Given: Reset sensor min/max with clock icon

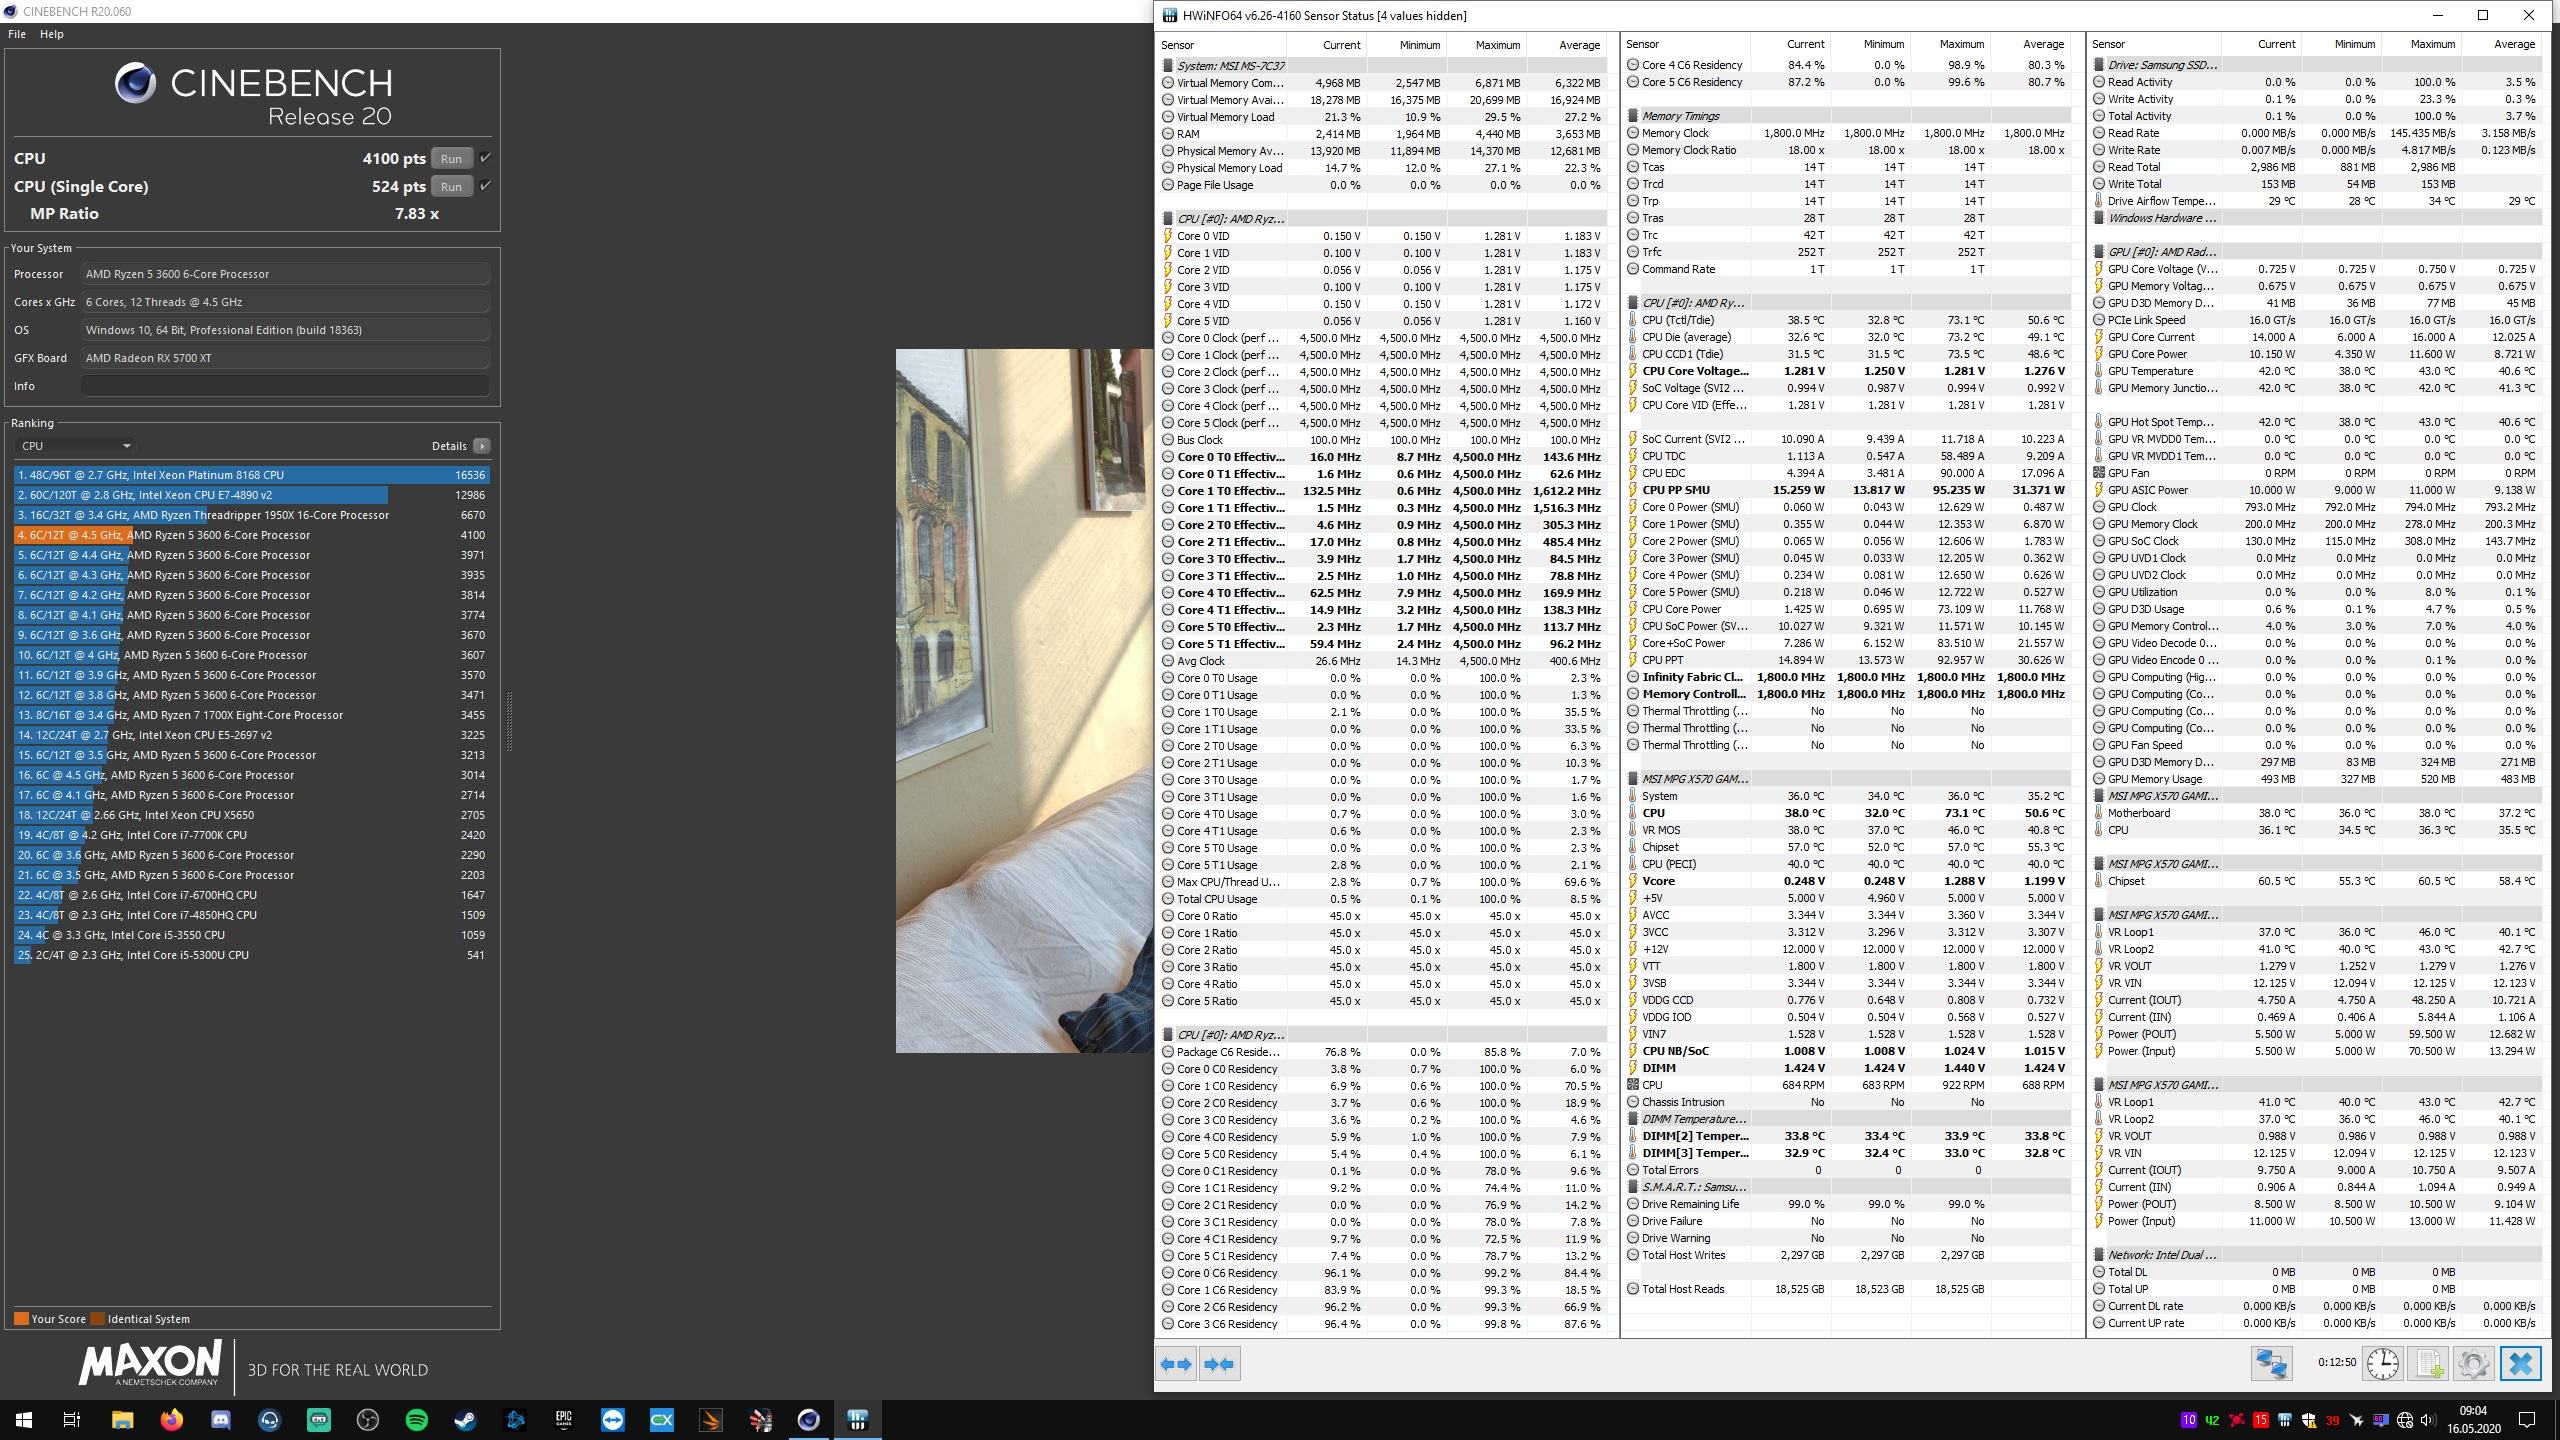Looking at the screenshot, I should pyautogui.click(x=2383, y=1364).
